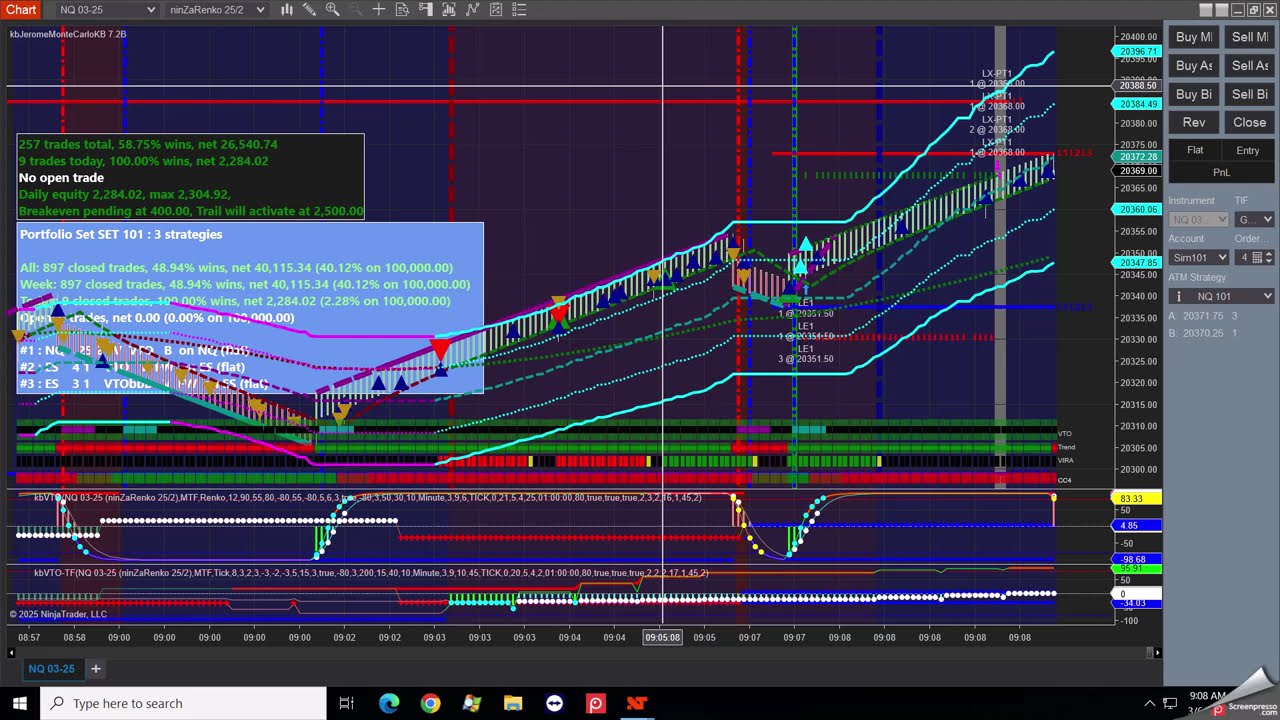The width and height of the screenshot is (1280, 720).
Task: Click the yellow 83.33 indicator value label
Action: [1137, 498]
